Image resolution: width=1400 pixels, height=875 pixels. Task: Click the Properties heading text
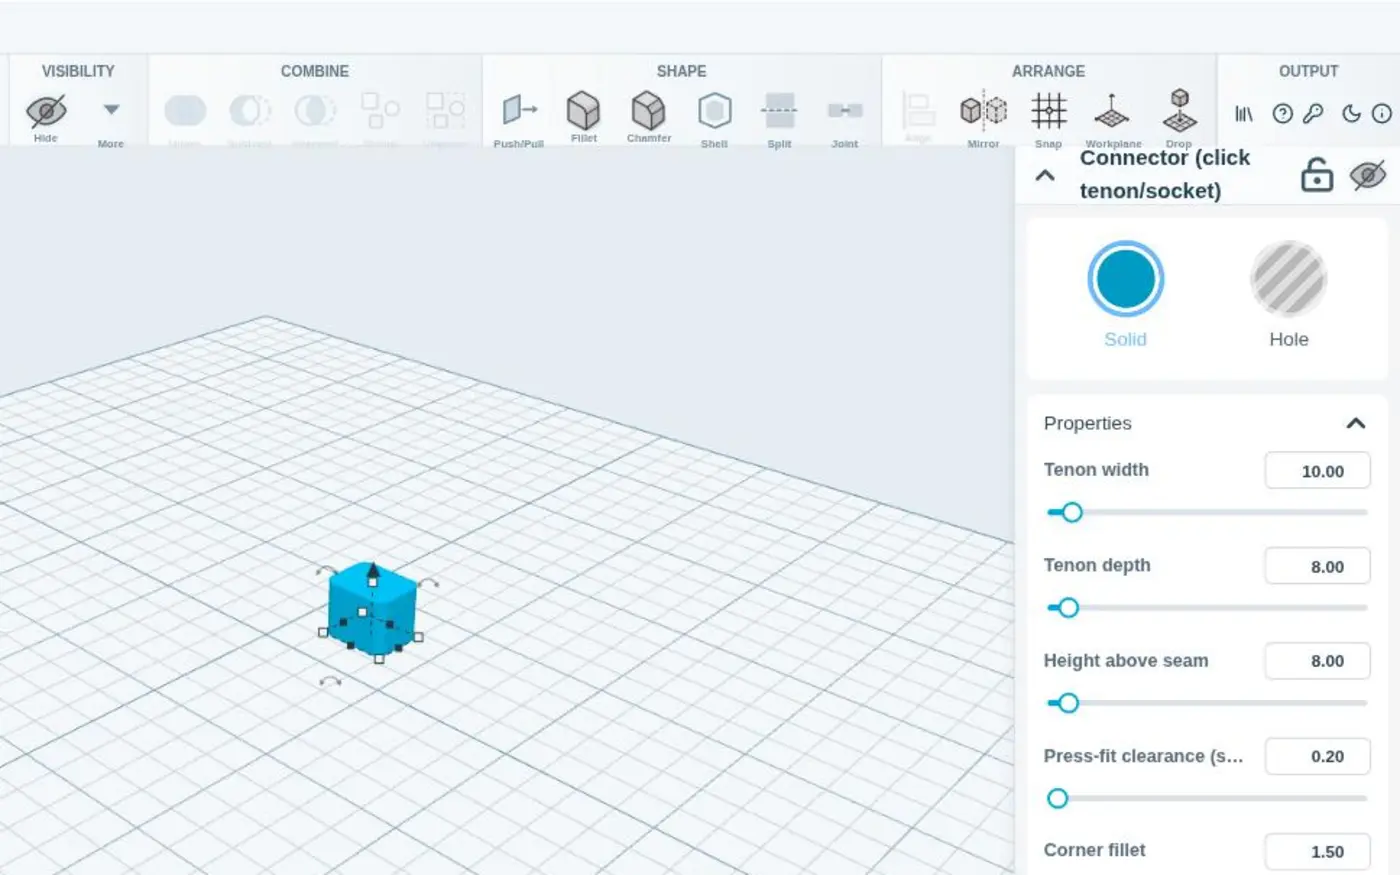1088,423
